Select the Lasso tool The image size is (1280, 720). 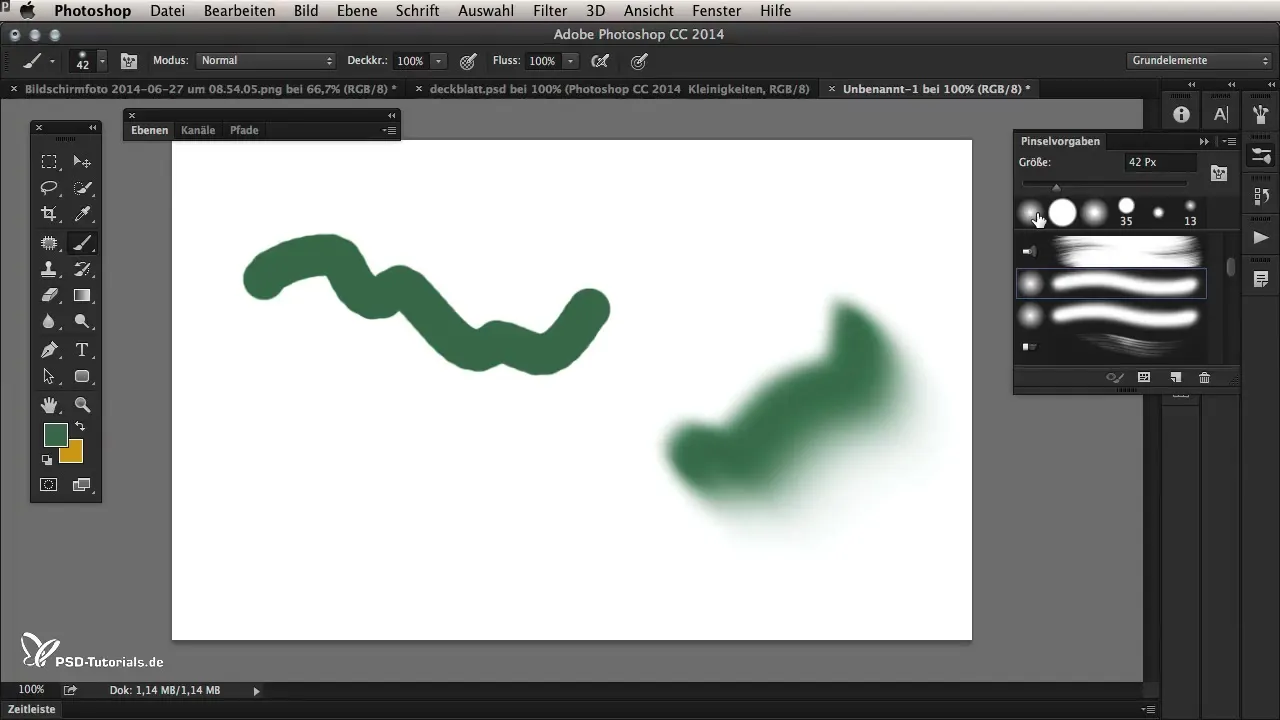(48, 188)
